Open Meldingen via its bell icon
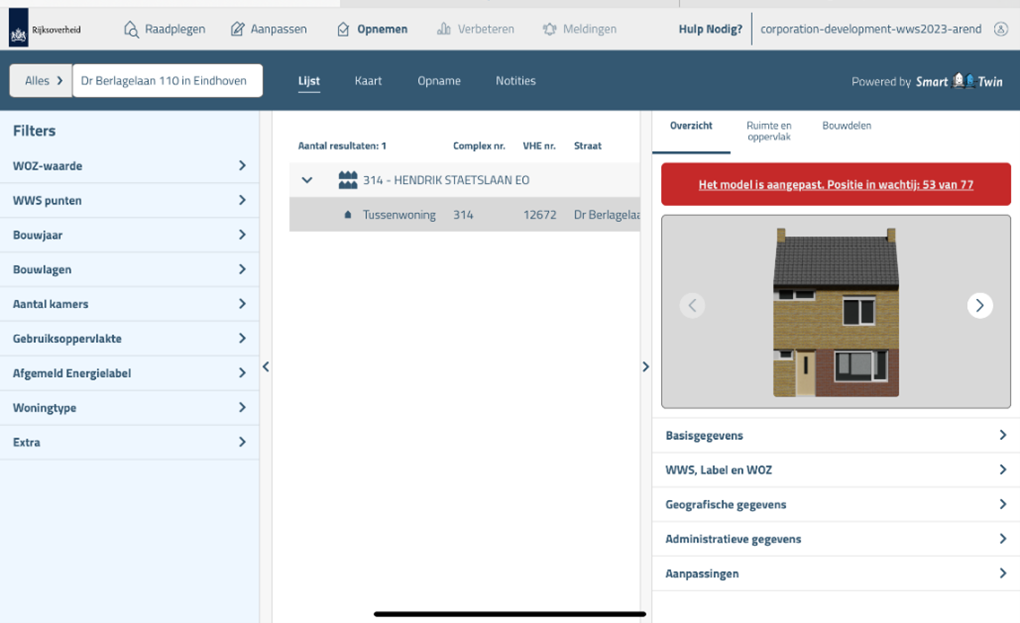 click(549, 30)
